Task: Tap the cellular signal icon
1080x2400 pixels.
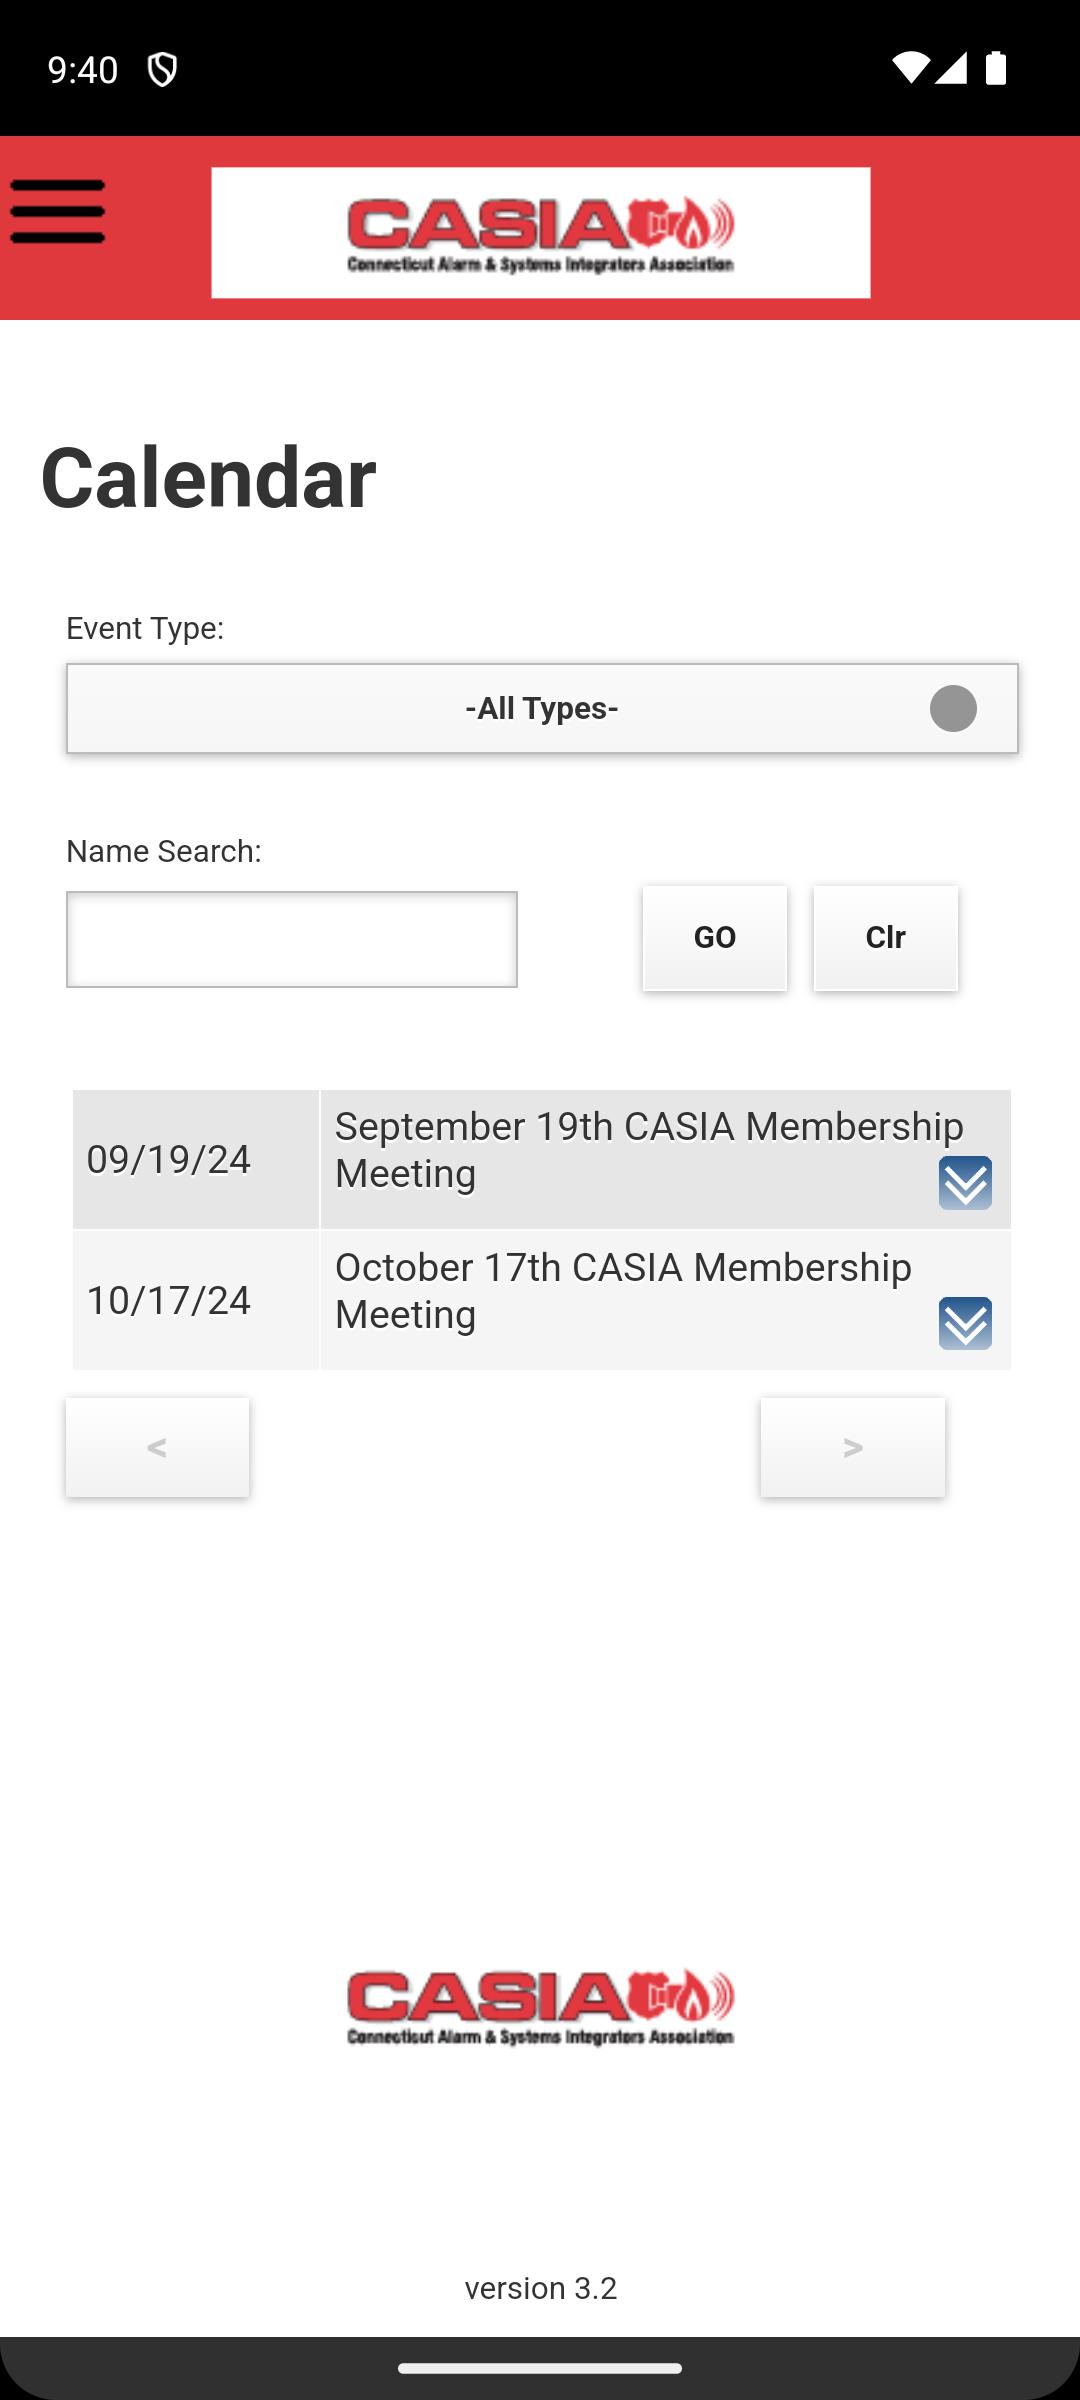Action: (x=951, y=68)
